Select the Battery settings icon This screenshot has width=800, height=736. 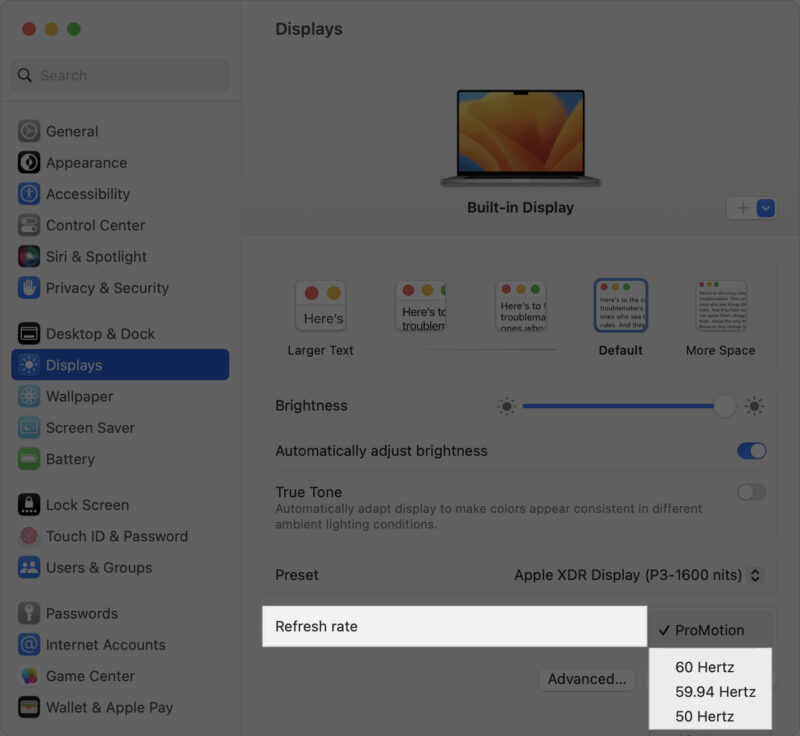(30, 459)
